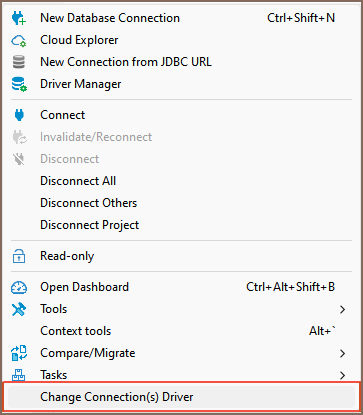Click the Compare/Migrate arrows icon

point(19,353)
